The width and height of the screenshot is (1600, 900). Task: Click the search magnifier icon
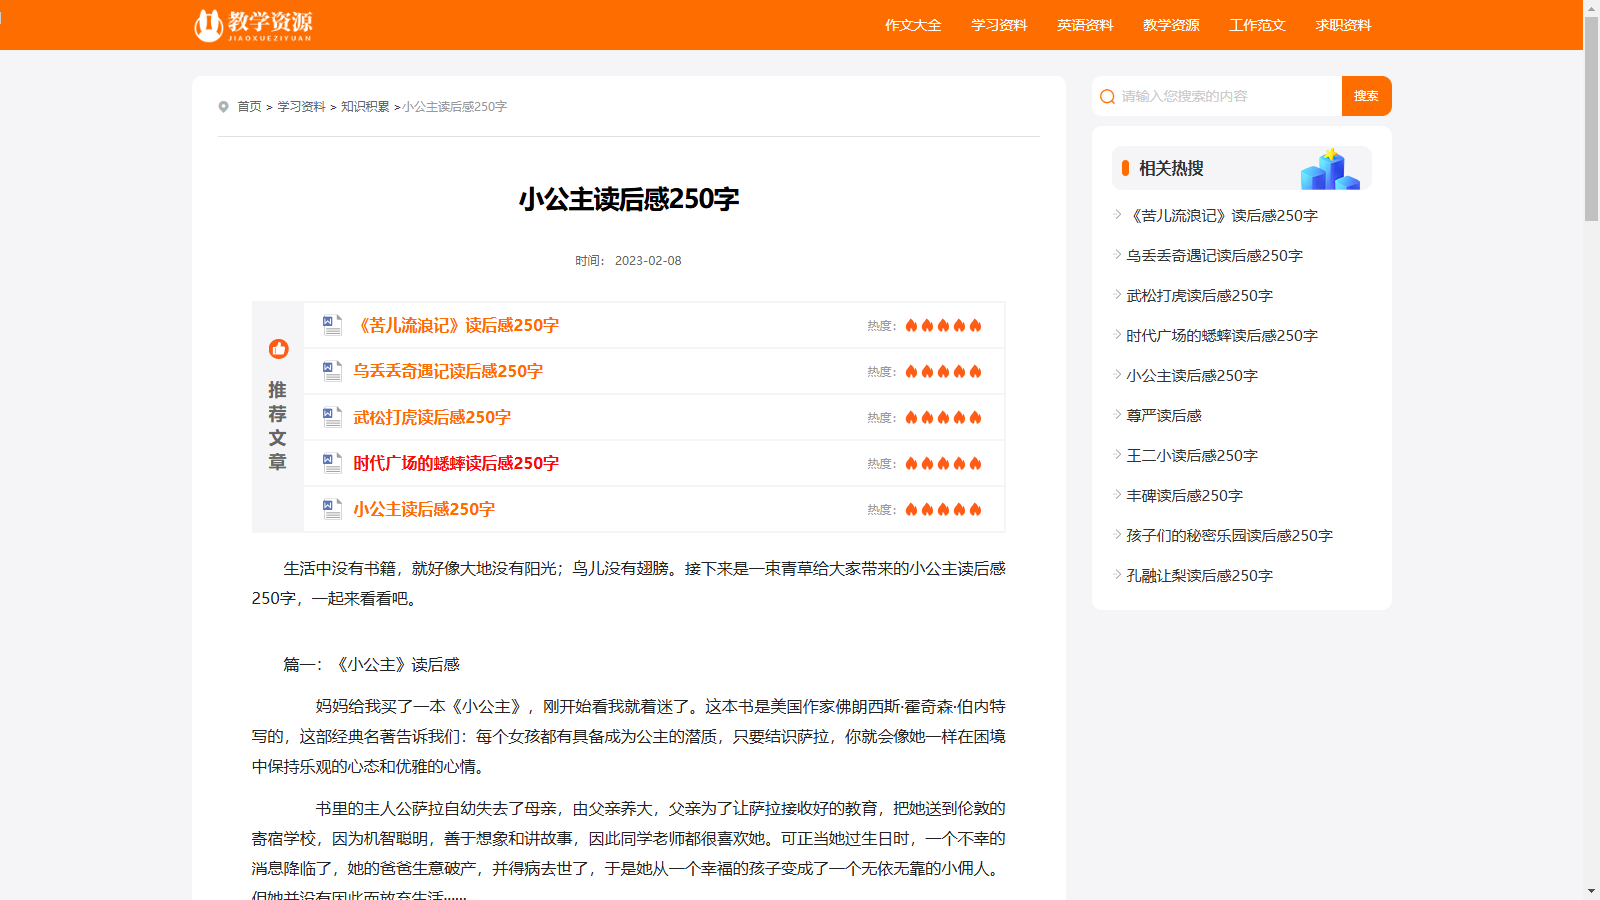click(x=1107, y=97)
